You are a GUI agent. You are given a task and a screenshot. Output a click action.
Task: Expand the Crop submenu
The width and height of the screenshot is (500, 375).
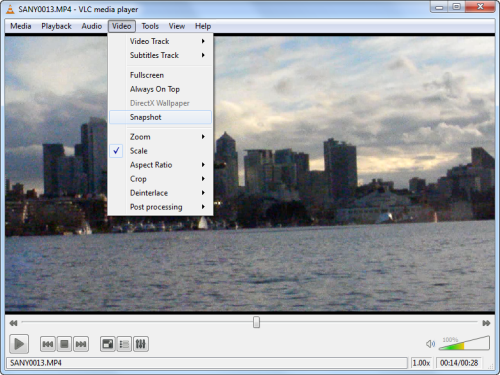[160, 179]
